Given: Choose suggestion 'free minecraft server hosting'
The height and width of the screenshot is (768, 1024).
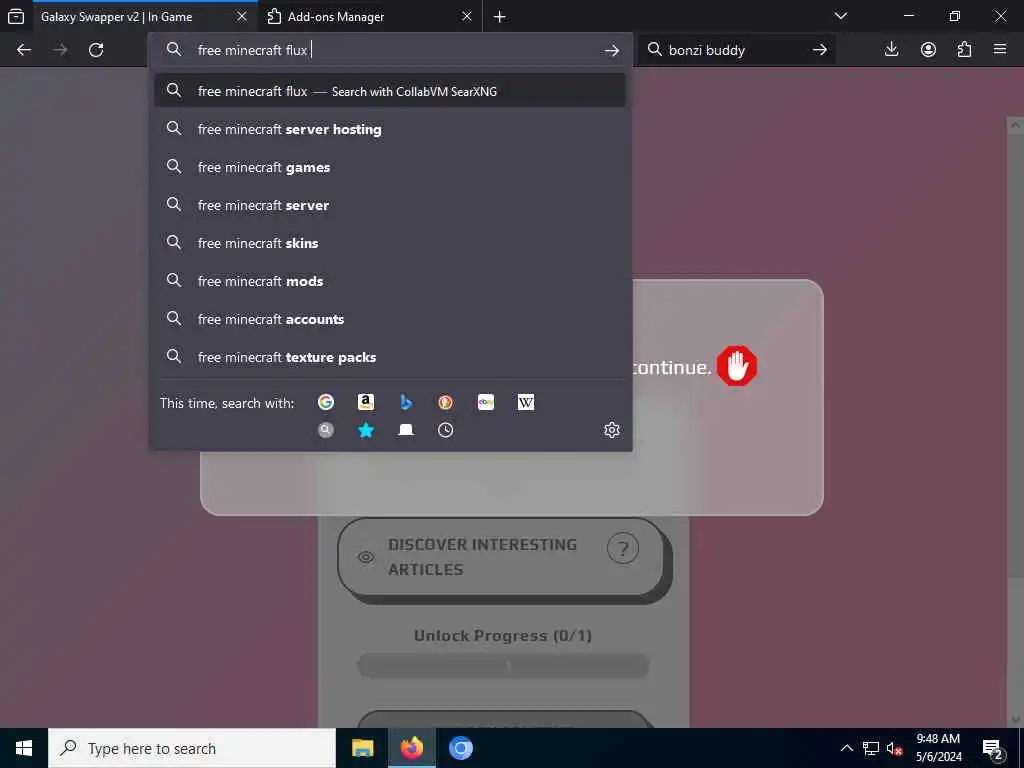Looking at the screenshot, I should pos(390,129).
